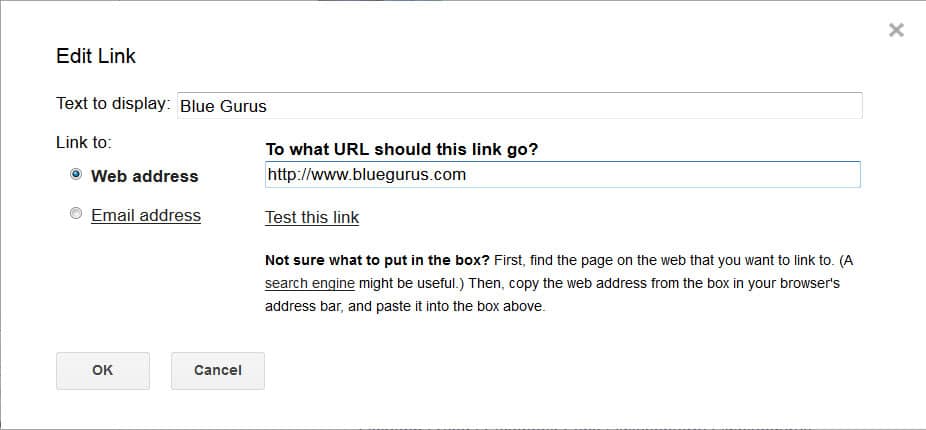Click the Edit Link dialog title
Viewport: 926px width, 430px height.
point(96,56)
